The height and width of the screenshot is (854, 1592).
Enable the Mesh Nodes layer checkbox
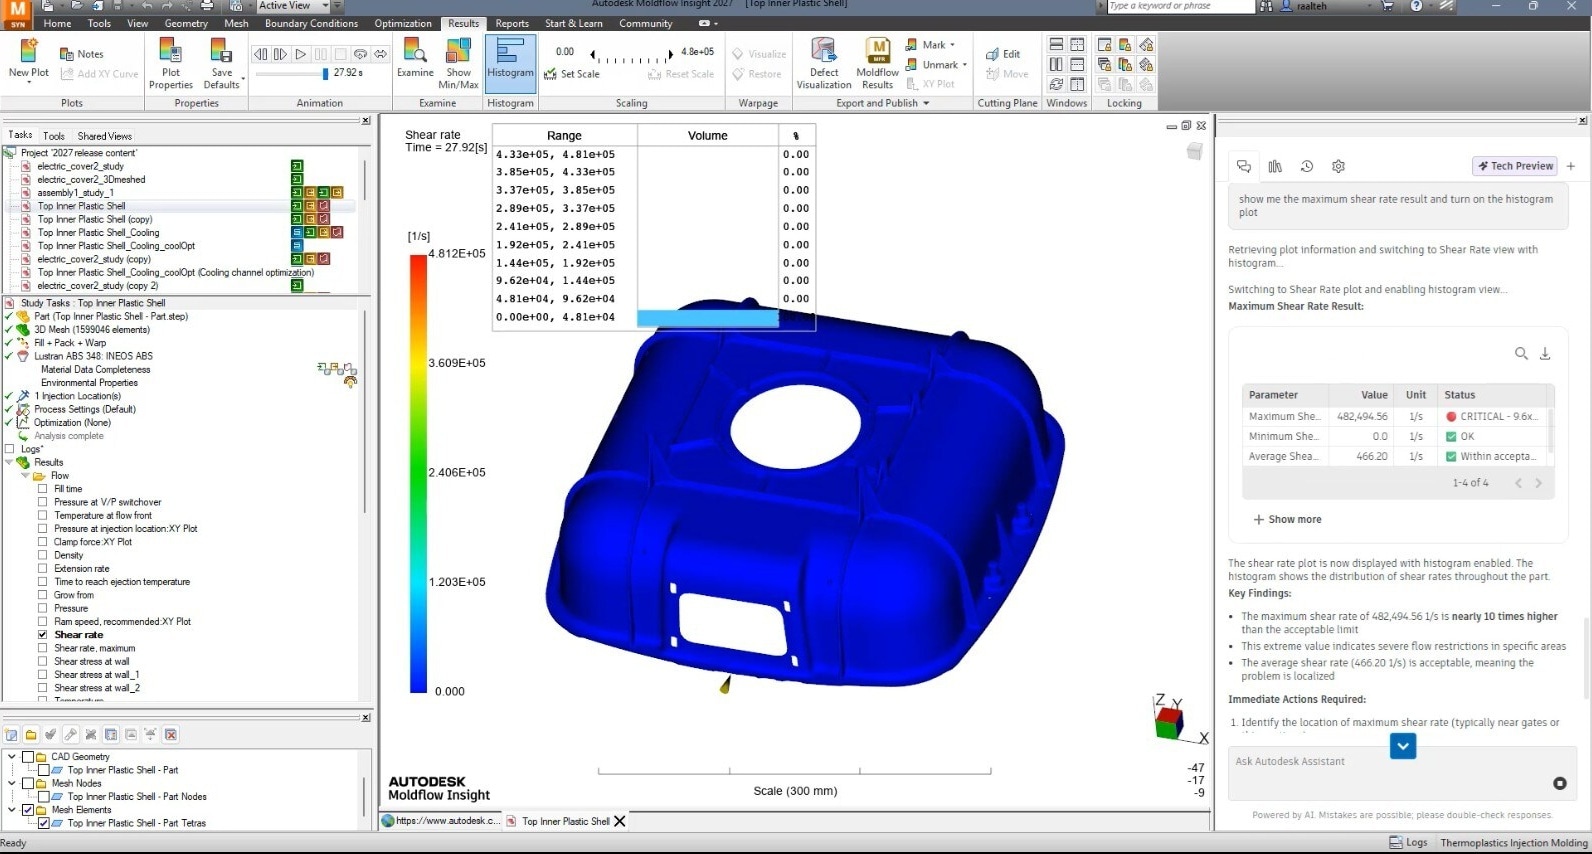coord(28,783)
